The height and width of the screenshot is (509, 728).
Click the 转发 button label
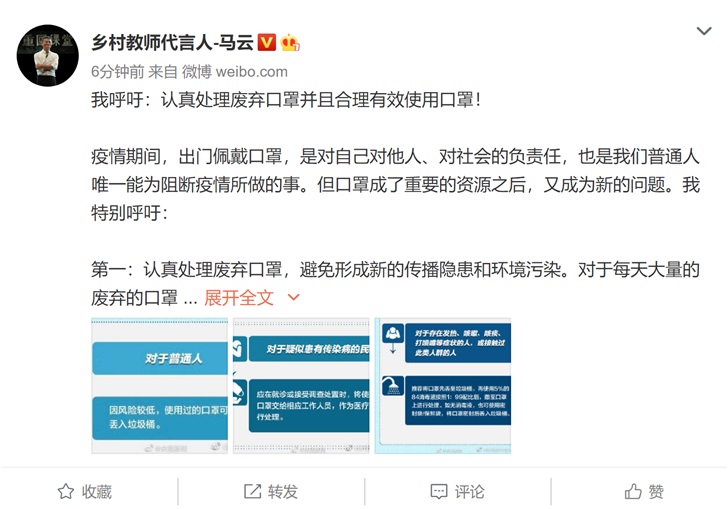[283, 491]
